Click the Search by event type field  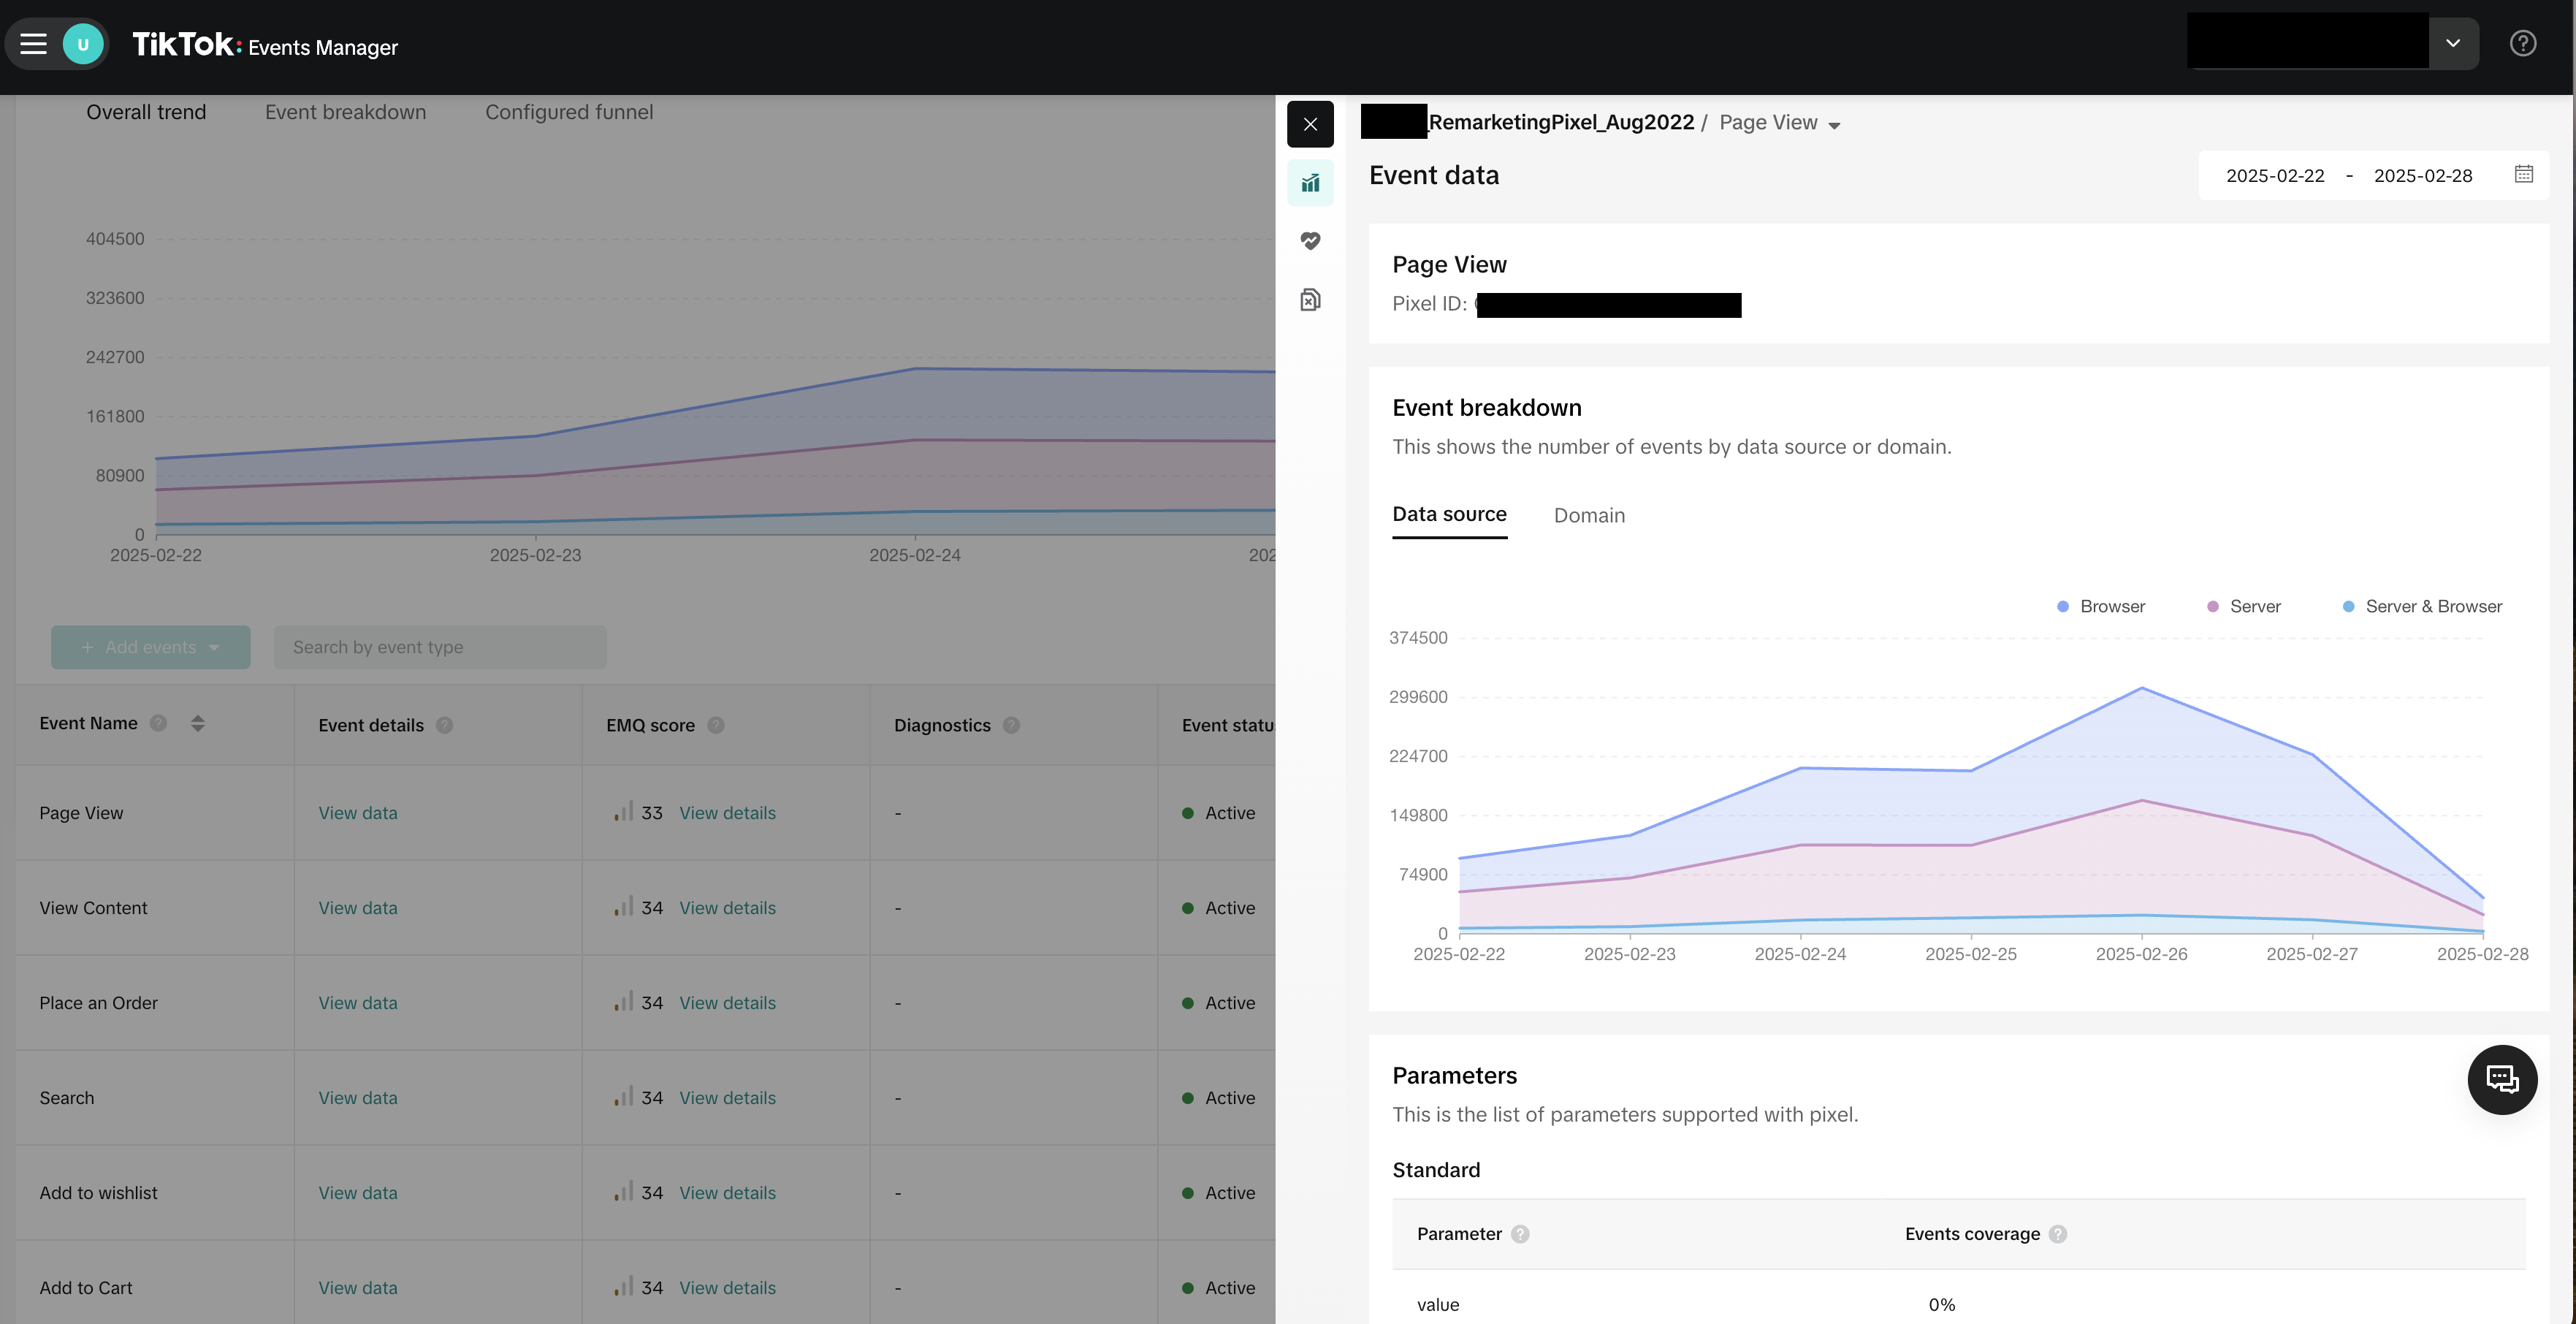tap(440, 648)
